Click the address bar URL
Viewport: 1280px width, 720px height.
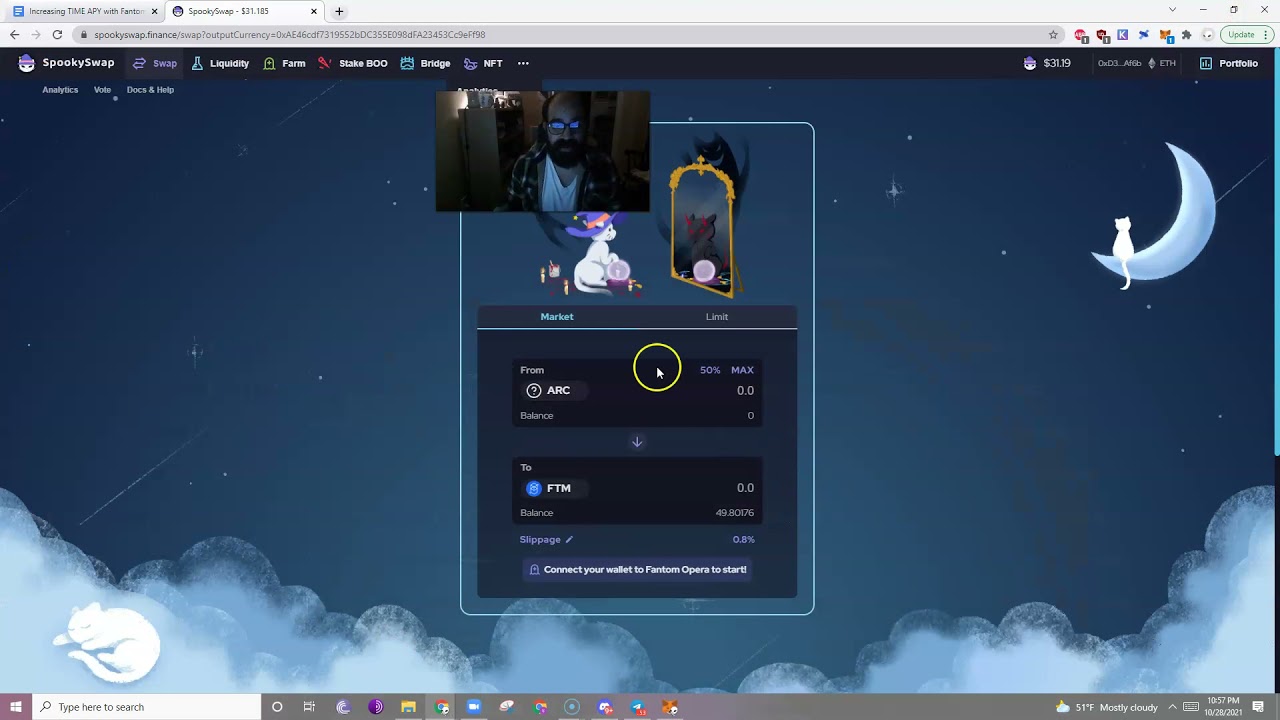pos(290,35)
